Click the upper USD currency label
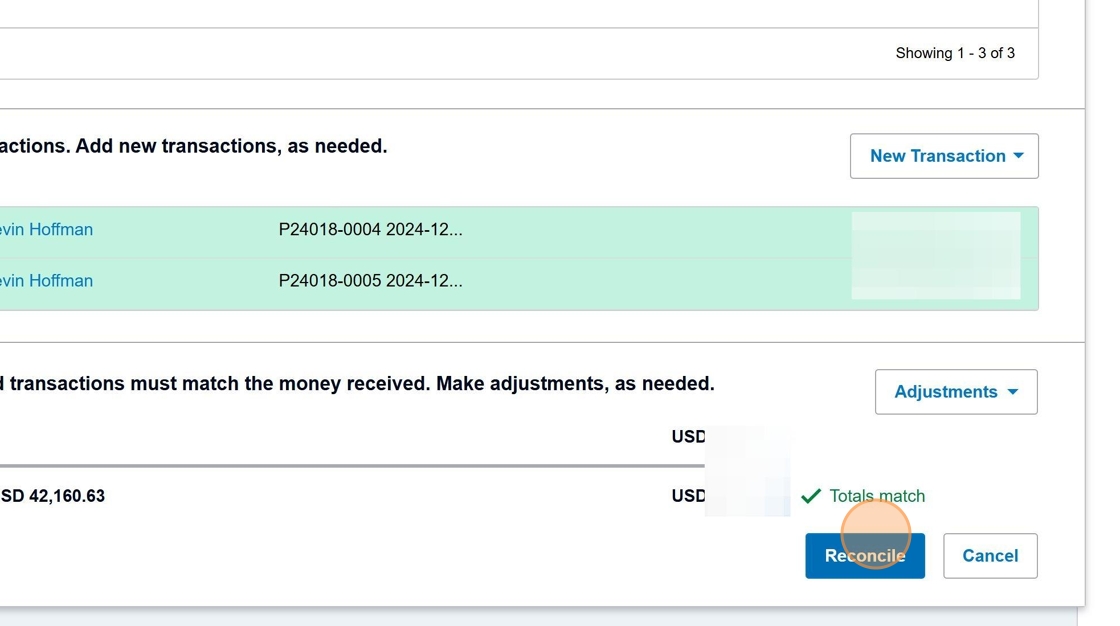This screenshot has width=1120, height=626. [688, 437]
